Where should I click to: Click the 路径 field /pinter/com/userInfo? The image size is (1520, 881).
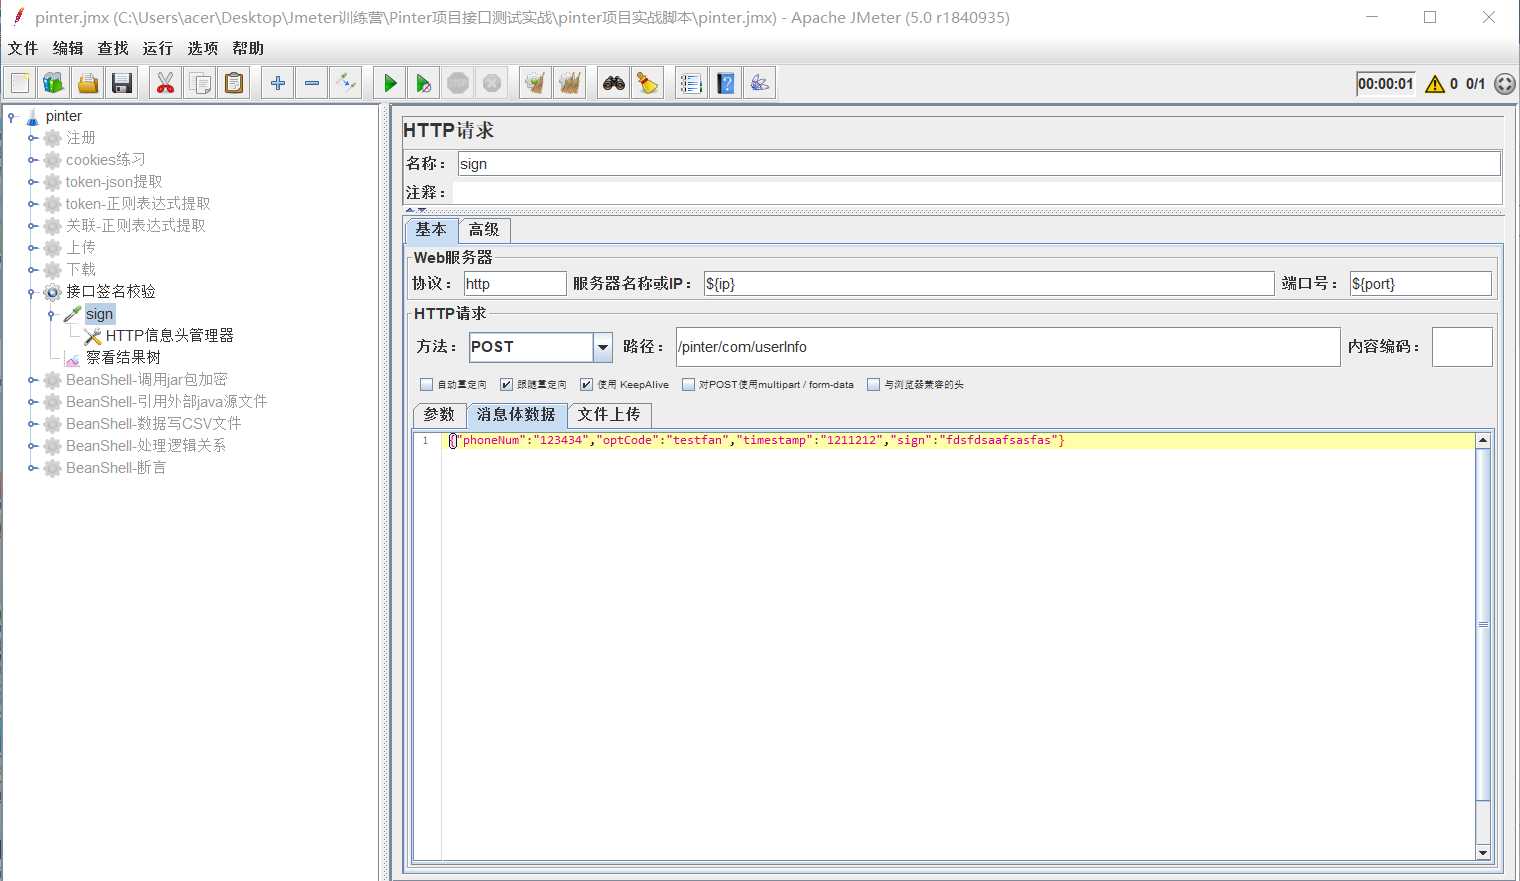[x=1008, y=347]
